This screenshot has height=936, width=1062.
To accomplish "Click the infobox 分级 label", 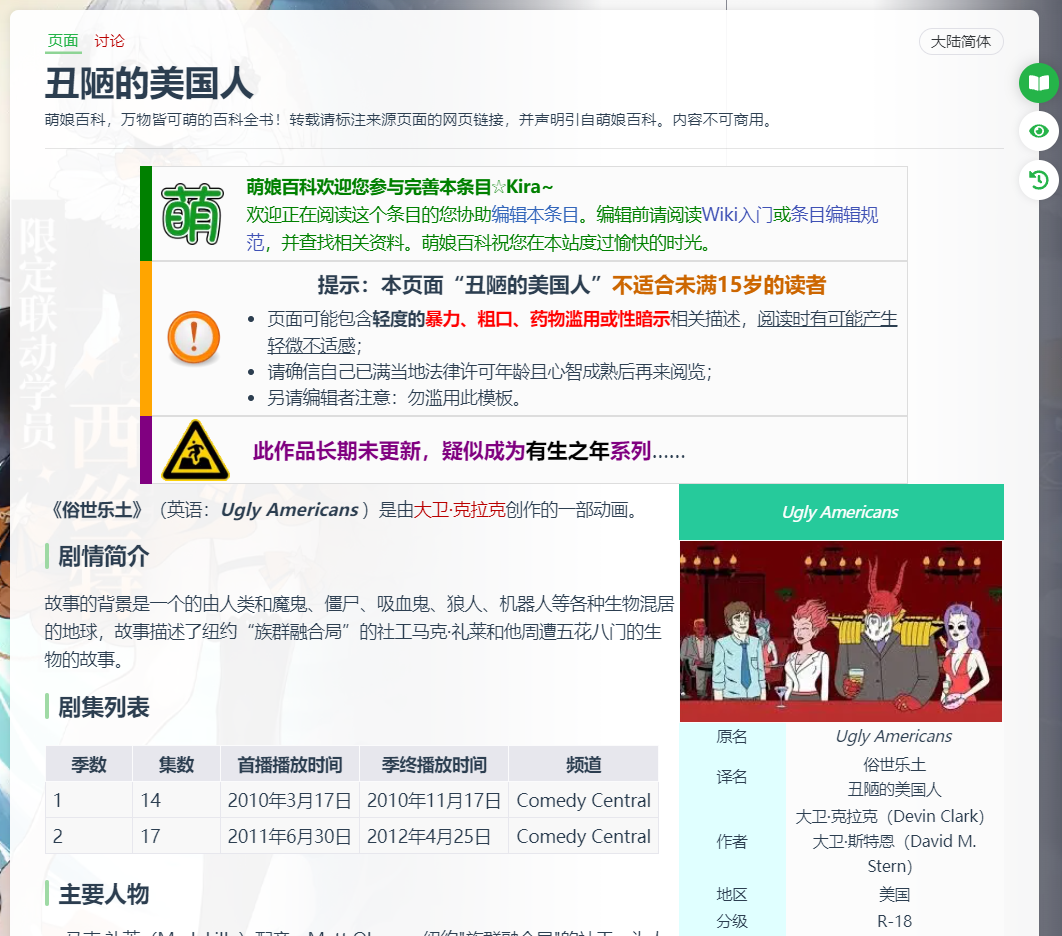I will [x=731, y=921].
